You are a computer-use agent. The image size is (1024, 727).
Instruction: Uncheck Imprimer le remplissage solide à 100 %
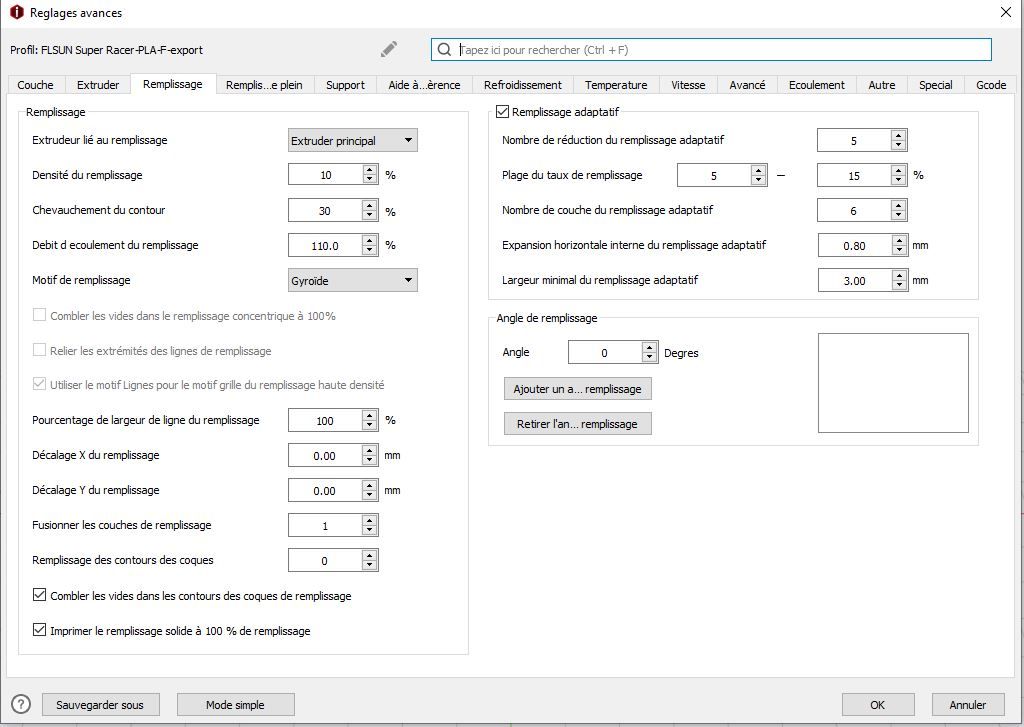click(x=39, y=630)
